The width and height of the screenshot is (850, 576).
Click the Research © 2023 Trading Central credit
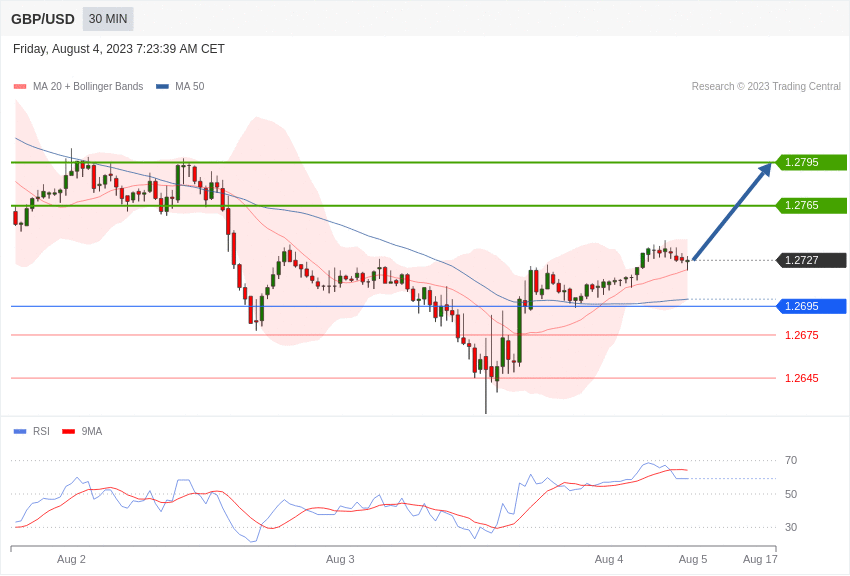766,86
